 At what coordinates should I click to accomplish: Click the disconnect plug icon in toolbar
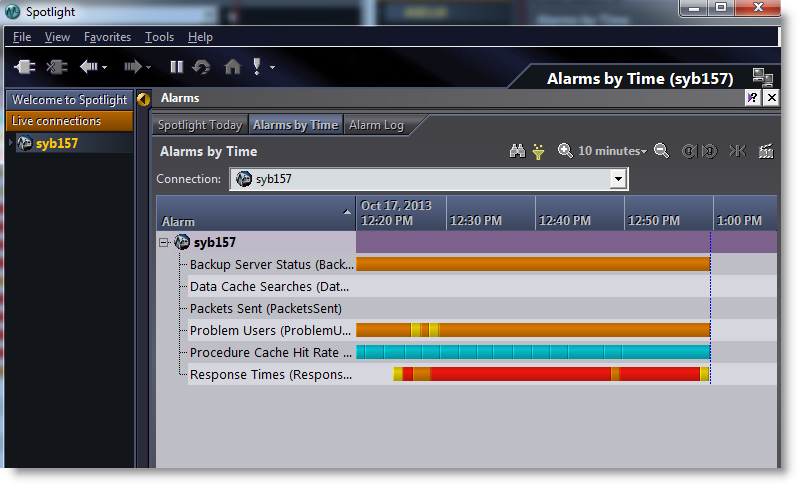click(x=57, y=67)
